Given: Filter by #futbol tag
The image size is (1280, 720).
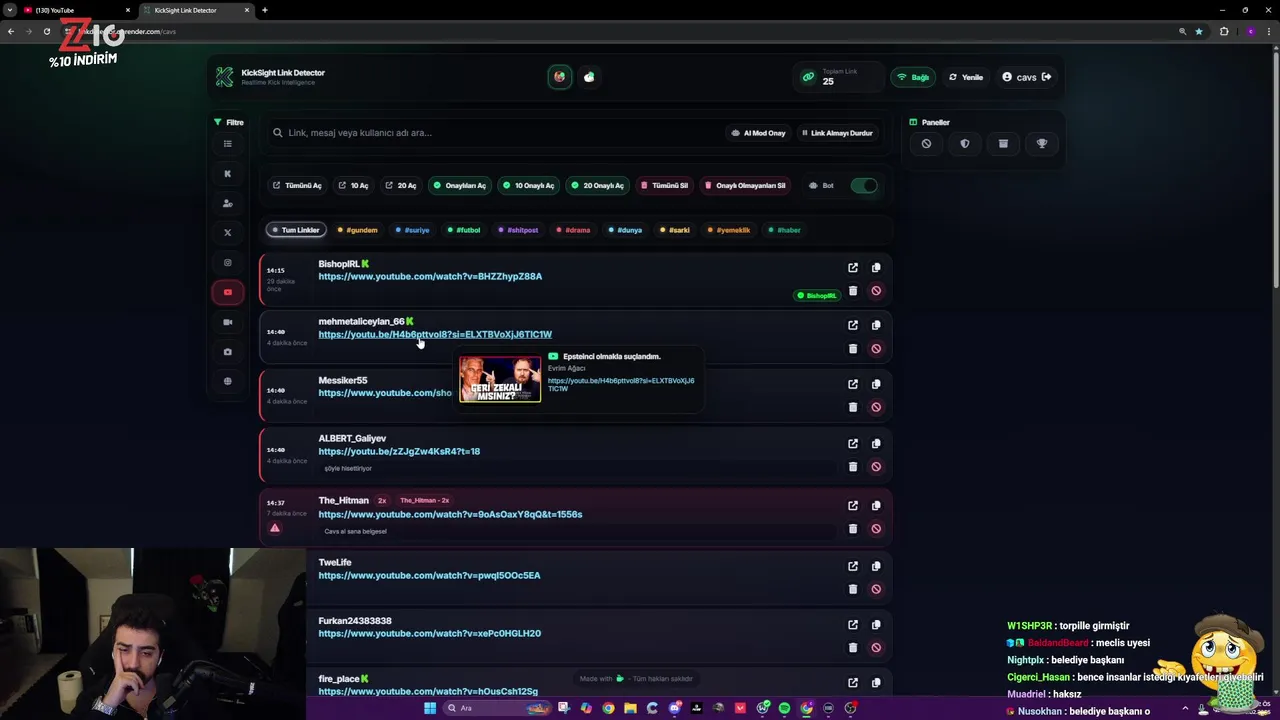Looking at the screenshot, I should (x=464, y=230).
